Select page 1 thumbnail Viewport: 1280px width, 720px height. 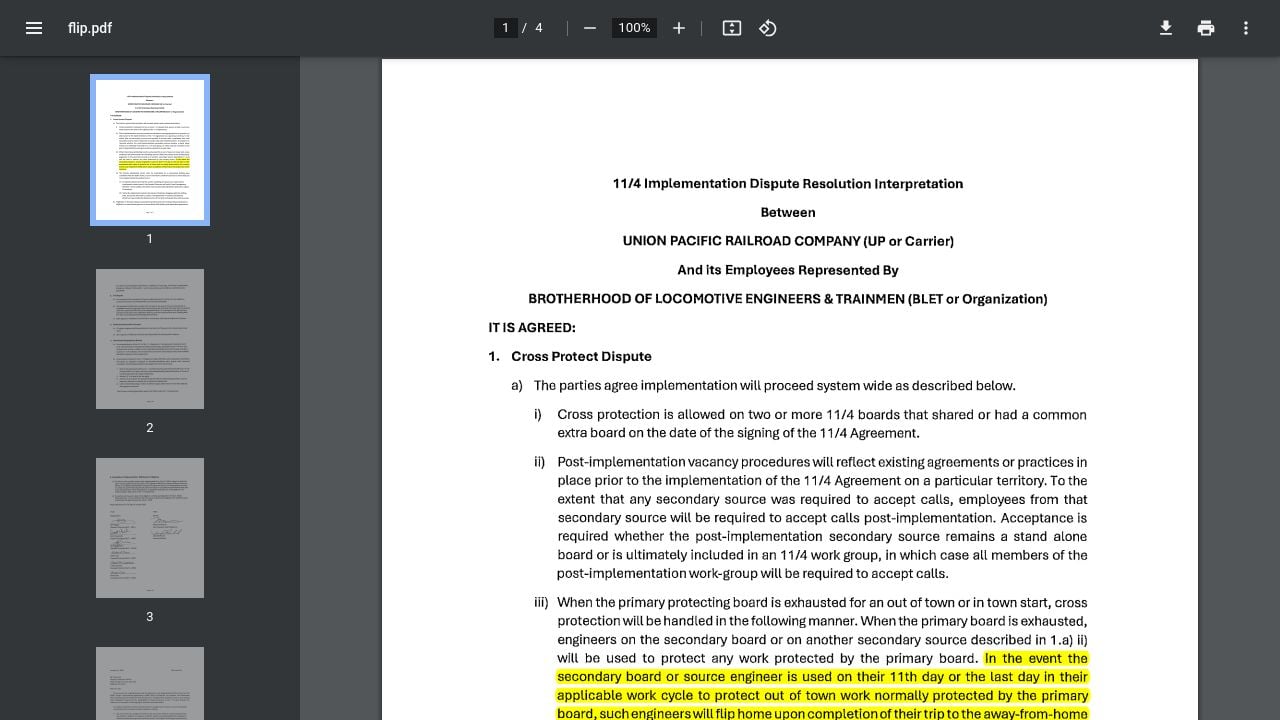tap(150, 150)
